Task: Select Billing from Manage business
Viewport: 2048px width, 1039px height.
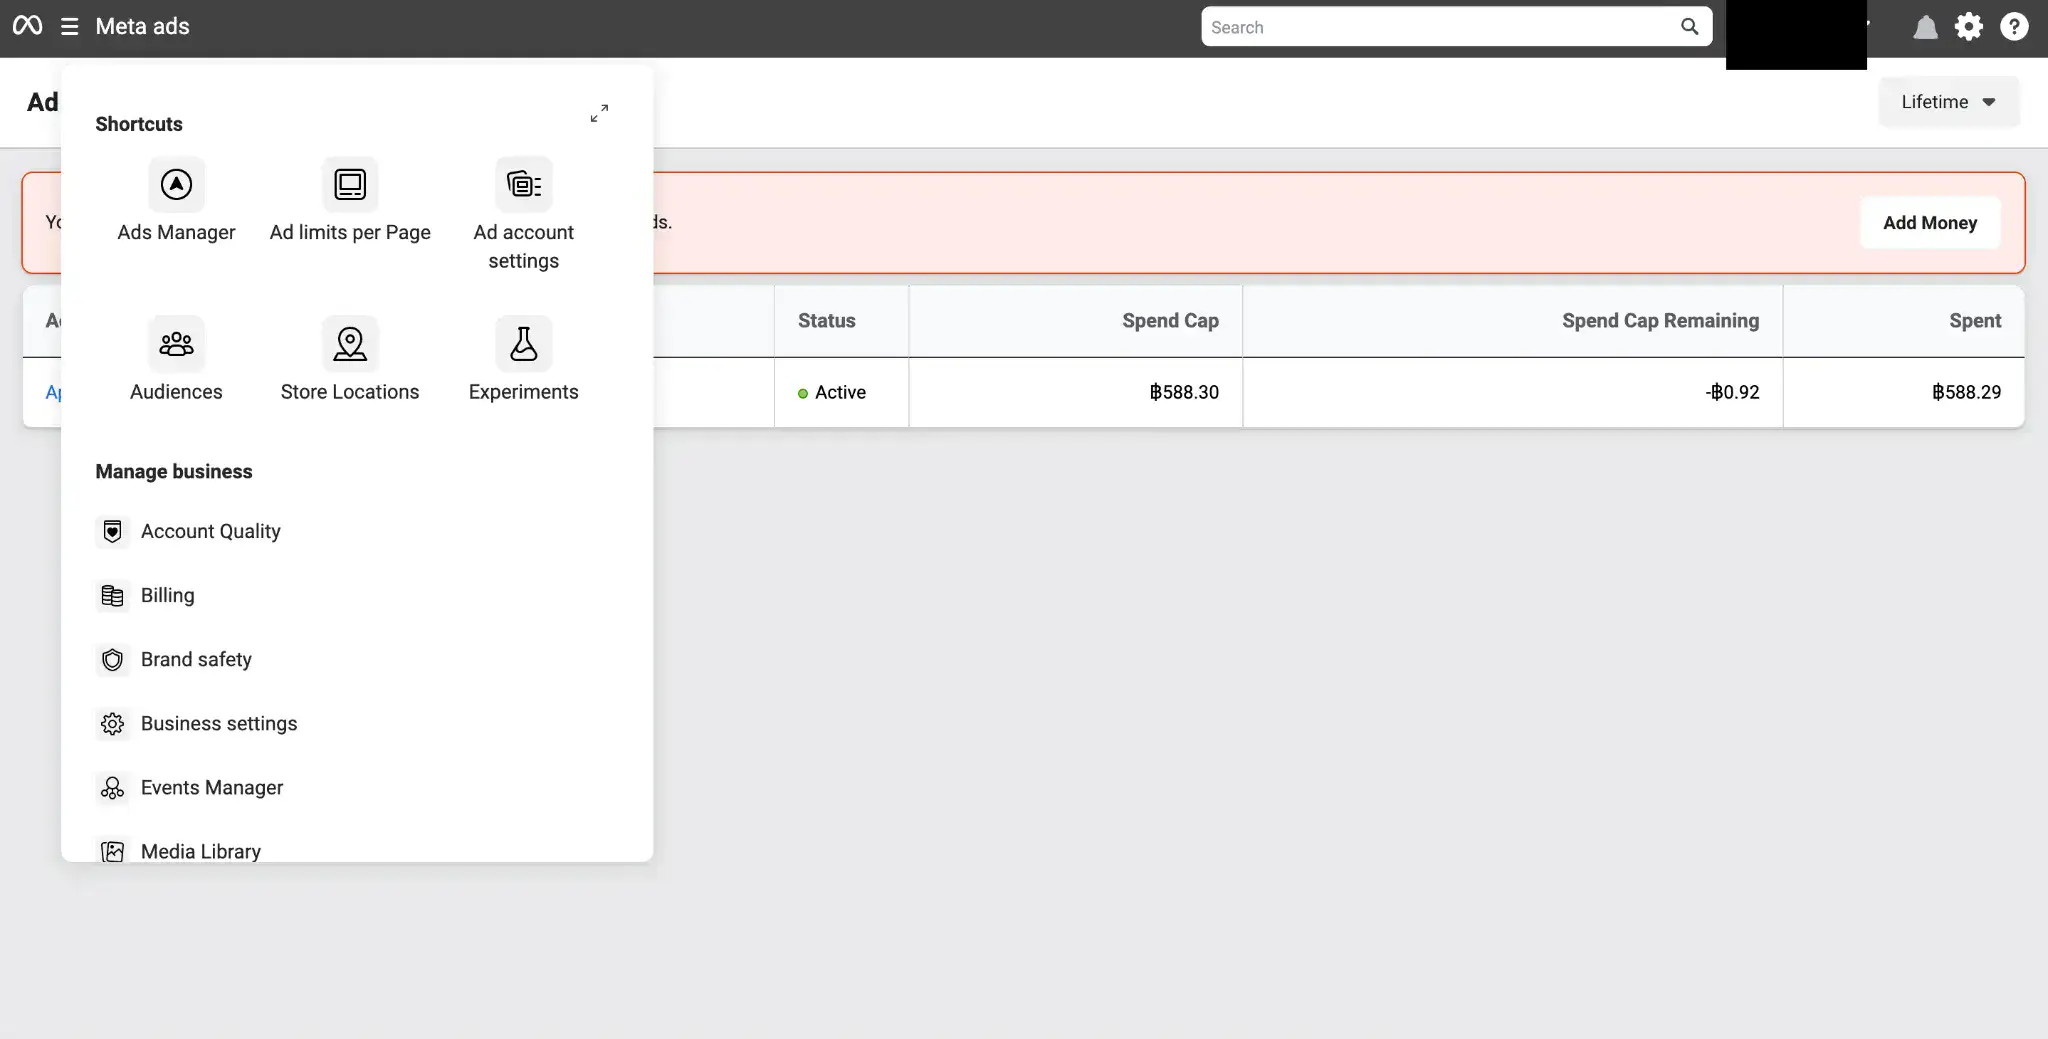Action: pos(167,595)
